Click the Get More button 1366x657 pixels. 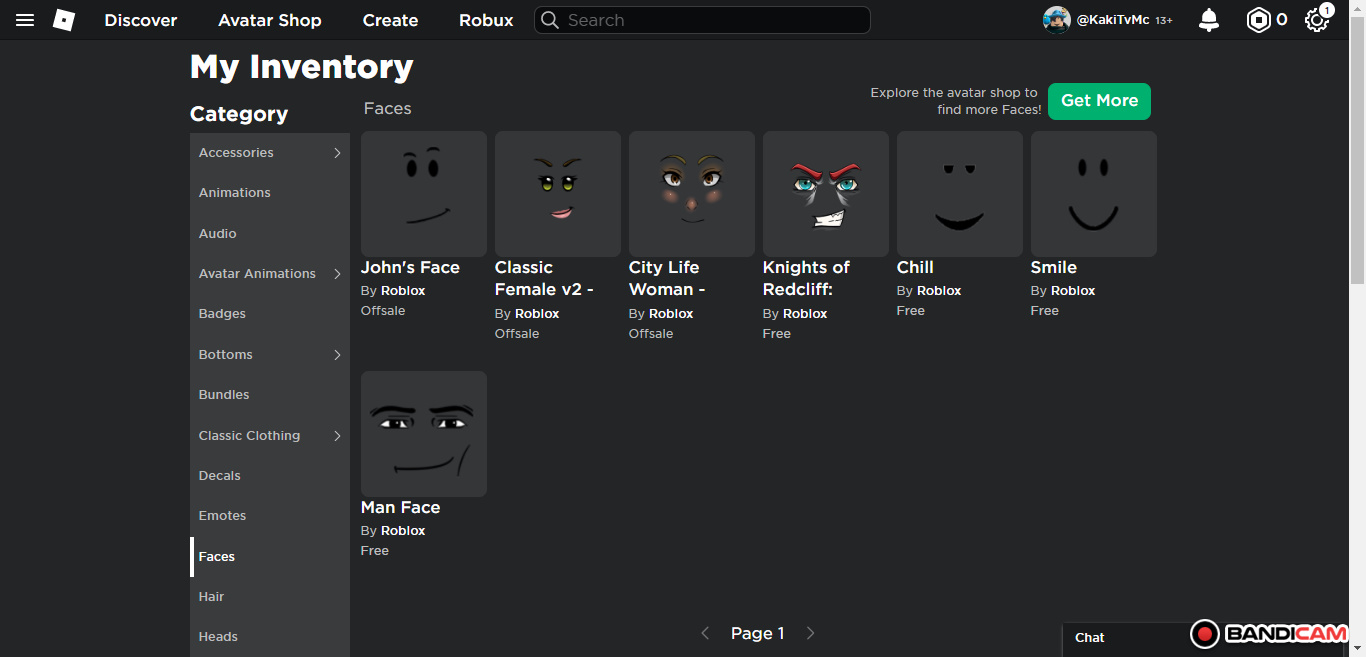click(x=1099, y=101)
